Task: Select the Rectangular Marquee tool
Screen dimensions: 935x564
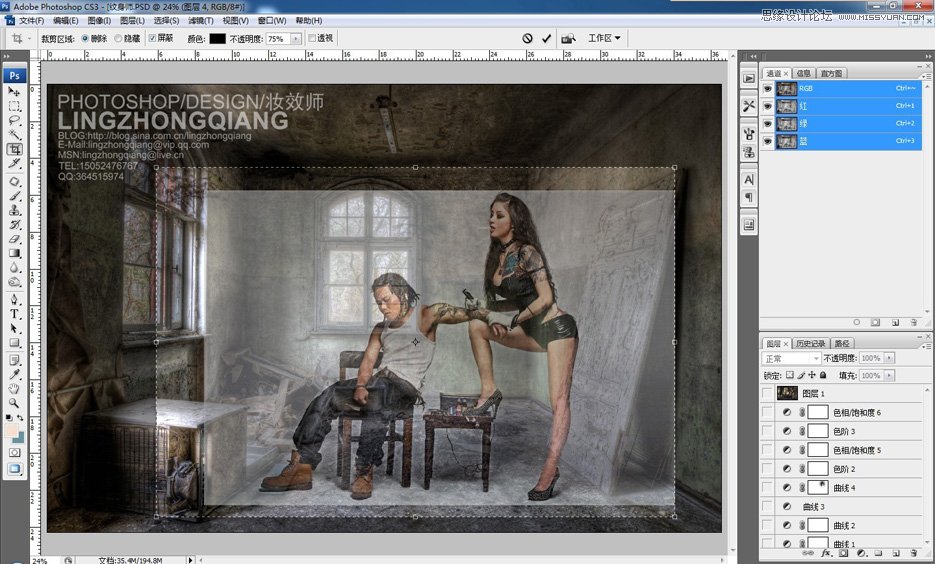Action: click(x=15, y=106)
